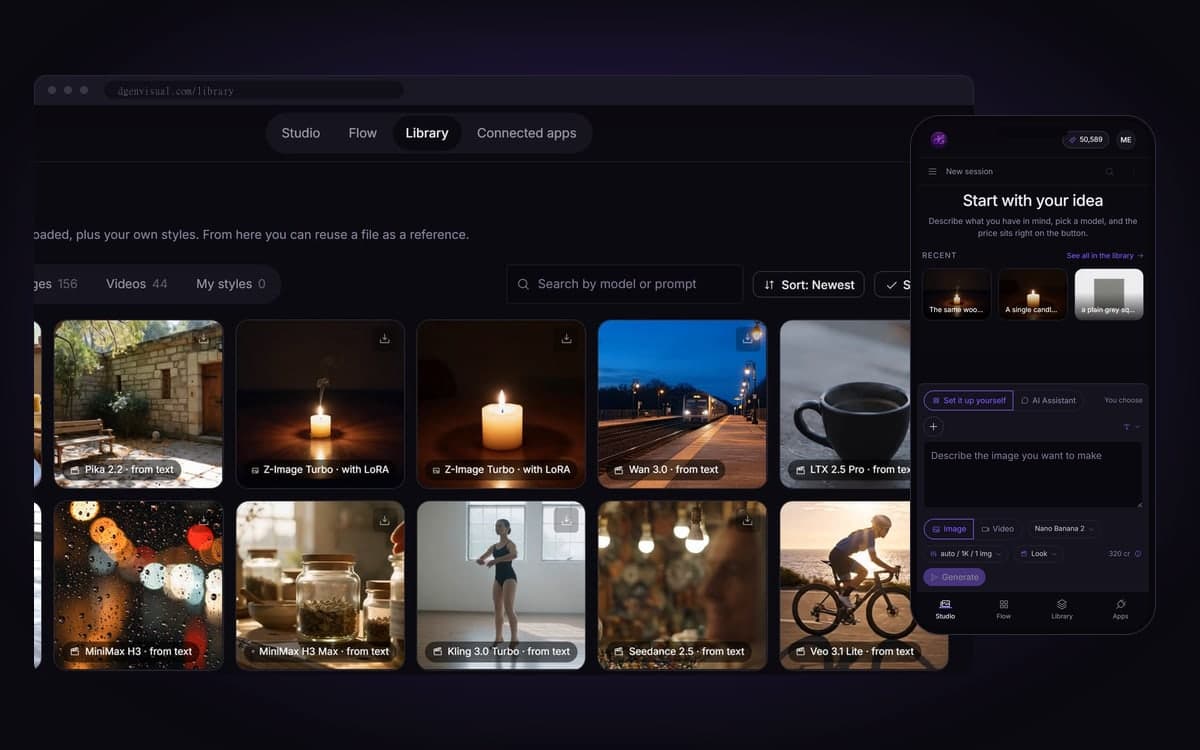Screen dimensions: 1200x750
Task: Go to Flow in the phone bottom bar
Action: 1004,610
